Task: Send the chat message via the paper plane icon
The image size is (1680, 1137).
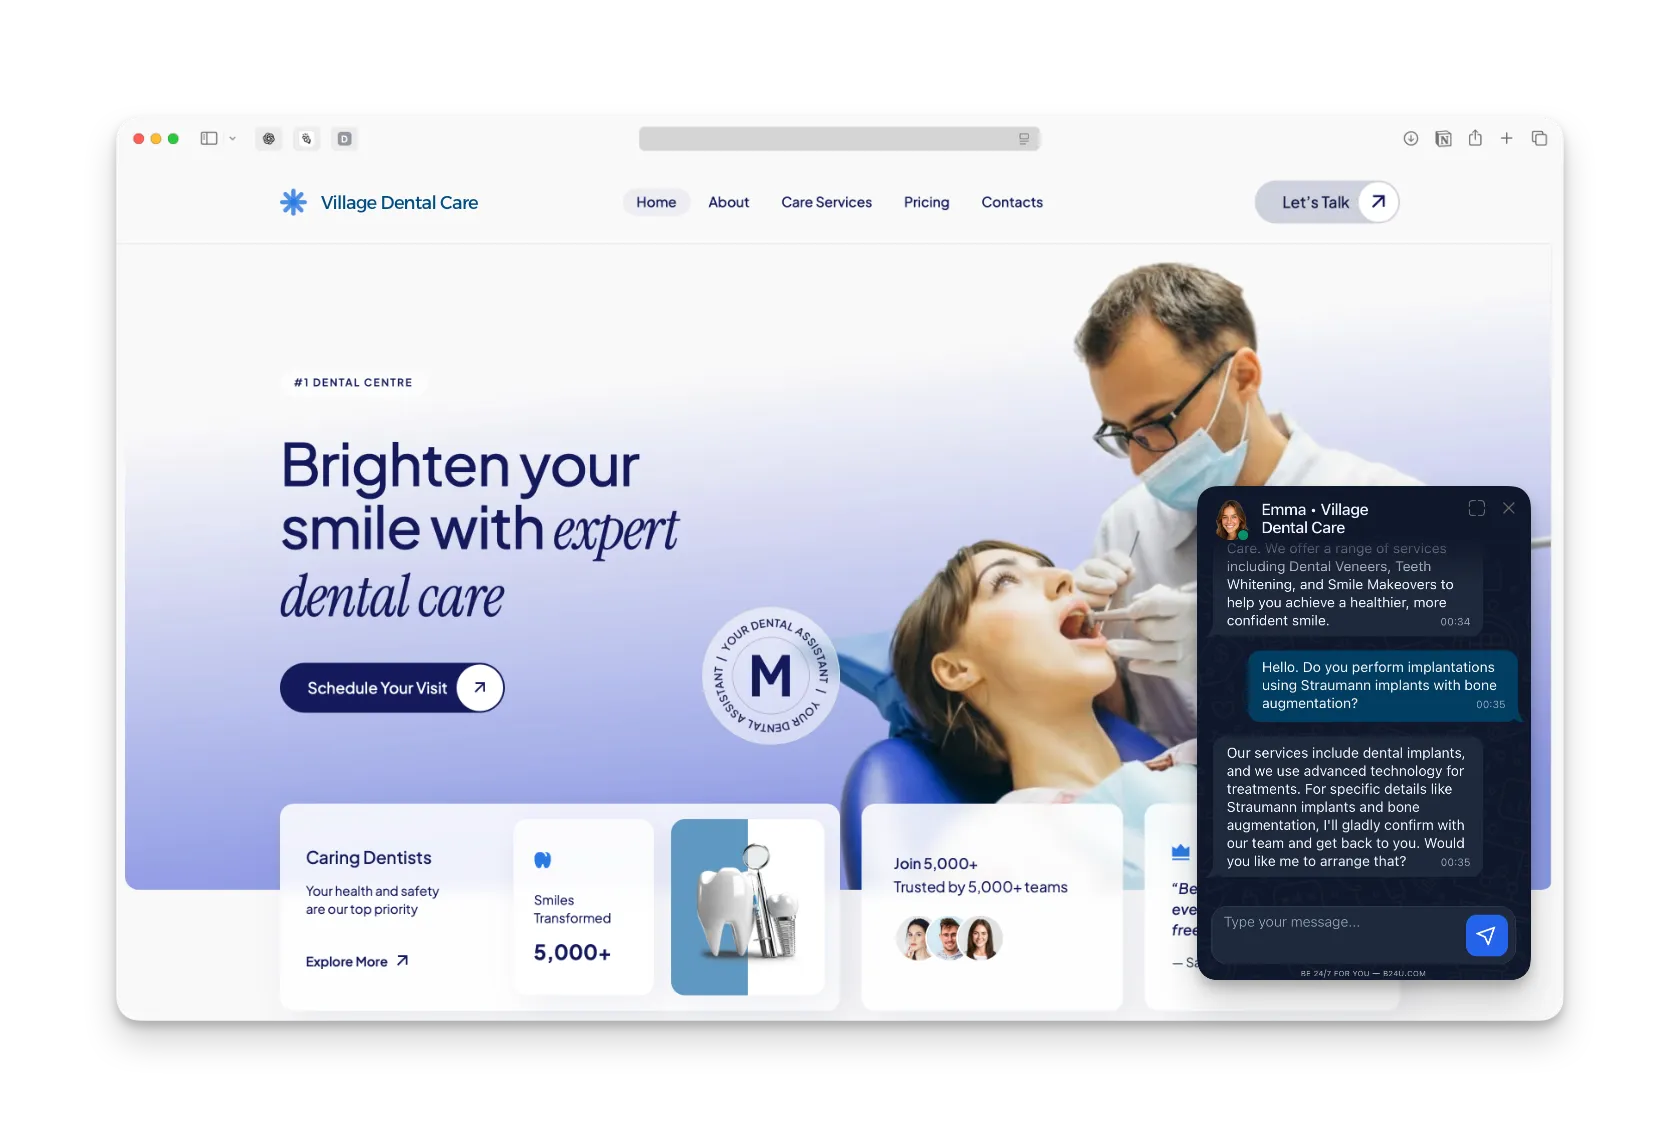Action: pos(1487,936)
